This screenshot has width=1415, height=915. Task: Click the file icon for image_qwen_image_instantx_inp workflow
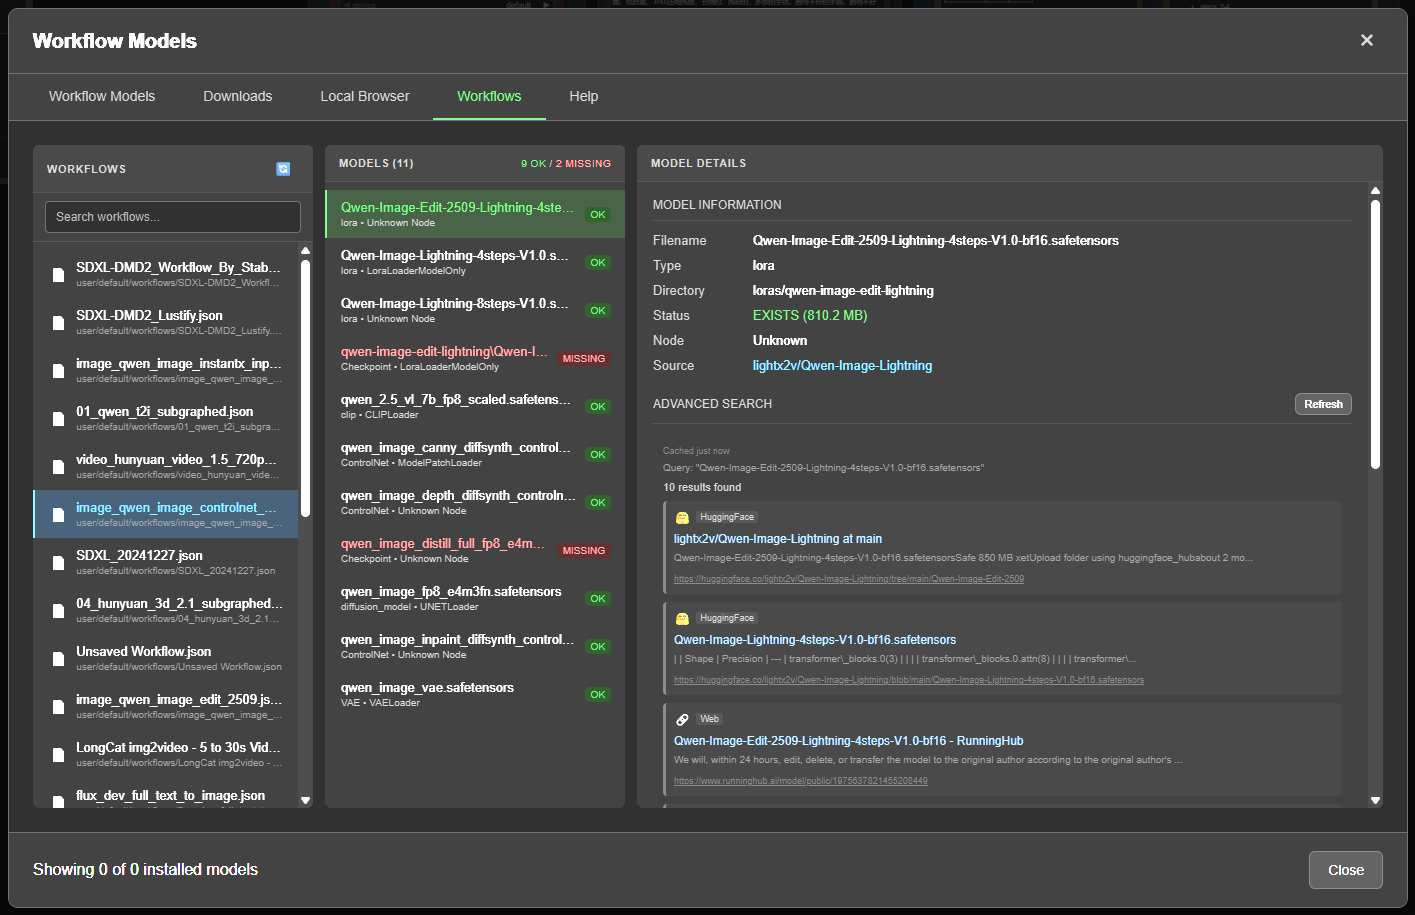(58, 371)
